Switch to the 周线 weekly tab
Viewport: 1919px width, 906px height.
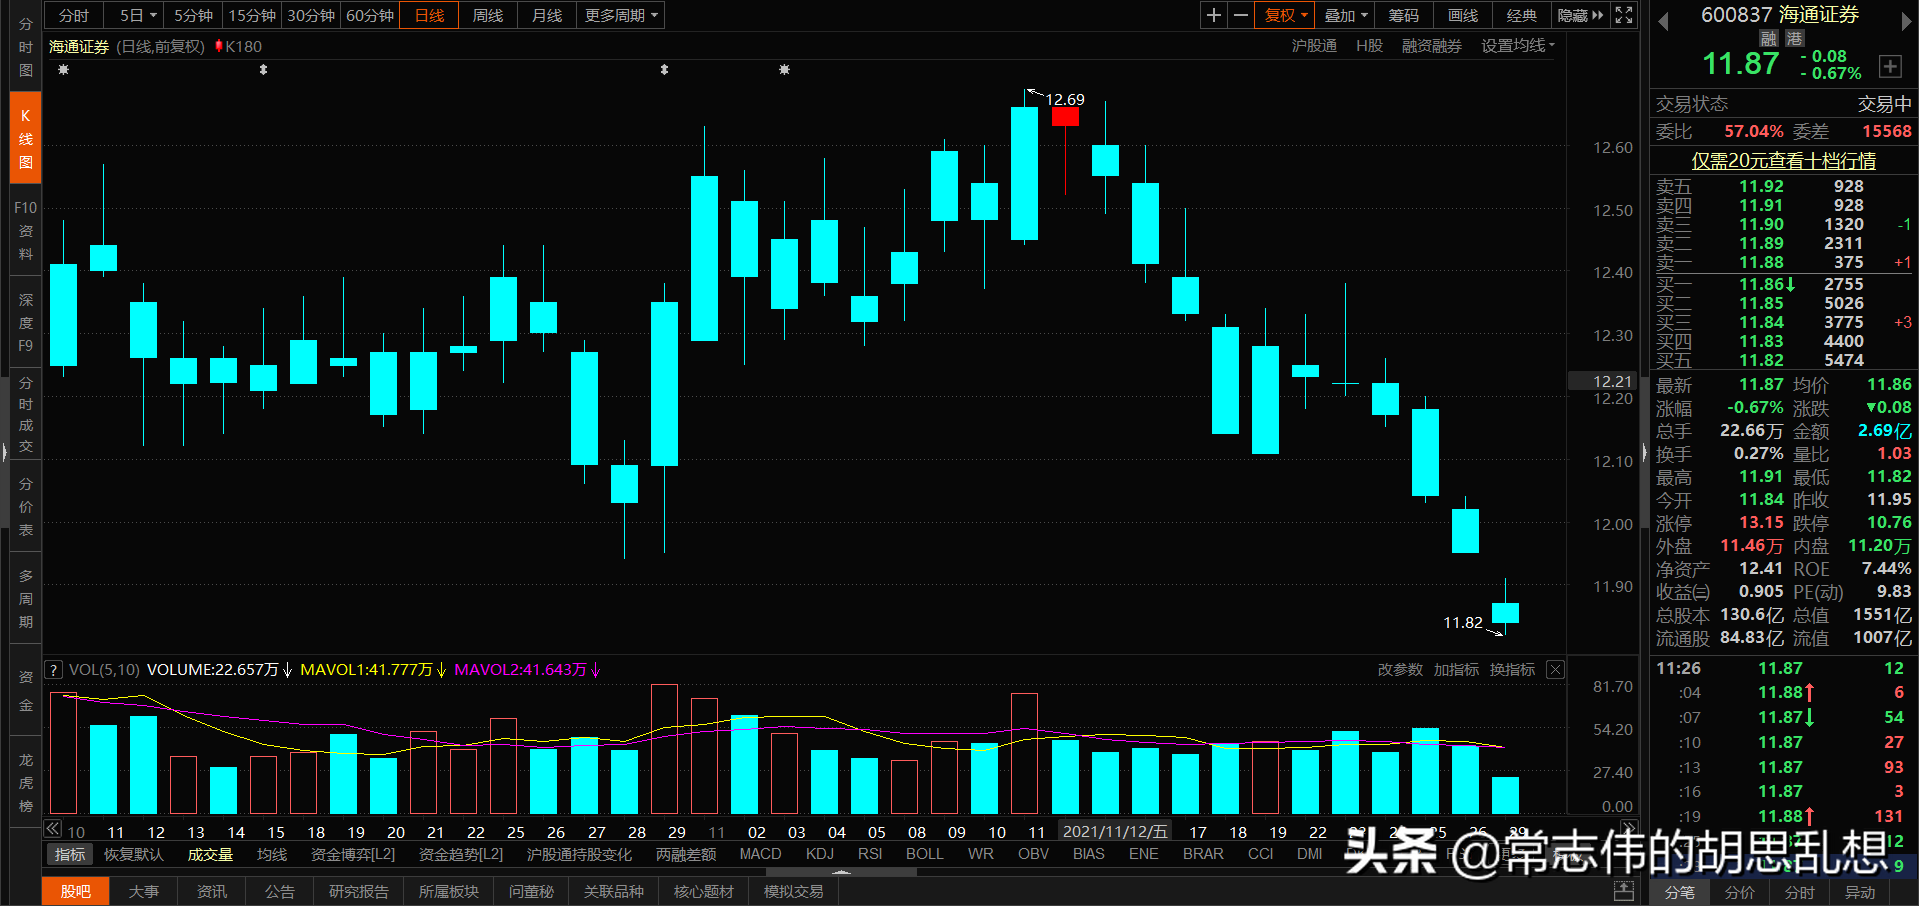487,15
